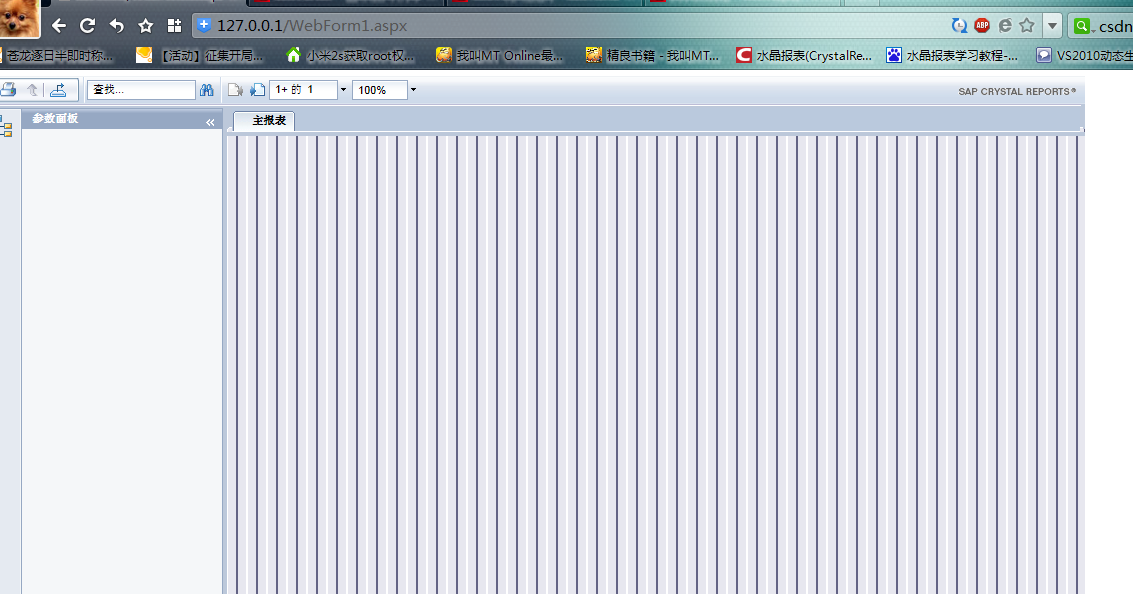
Task: Open the 苍龙逐日半即时称... bookmark
Action: tap(58, 55)
